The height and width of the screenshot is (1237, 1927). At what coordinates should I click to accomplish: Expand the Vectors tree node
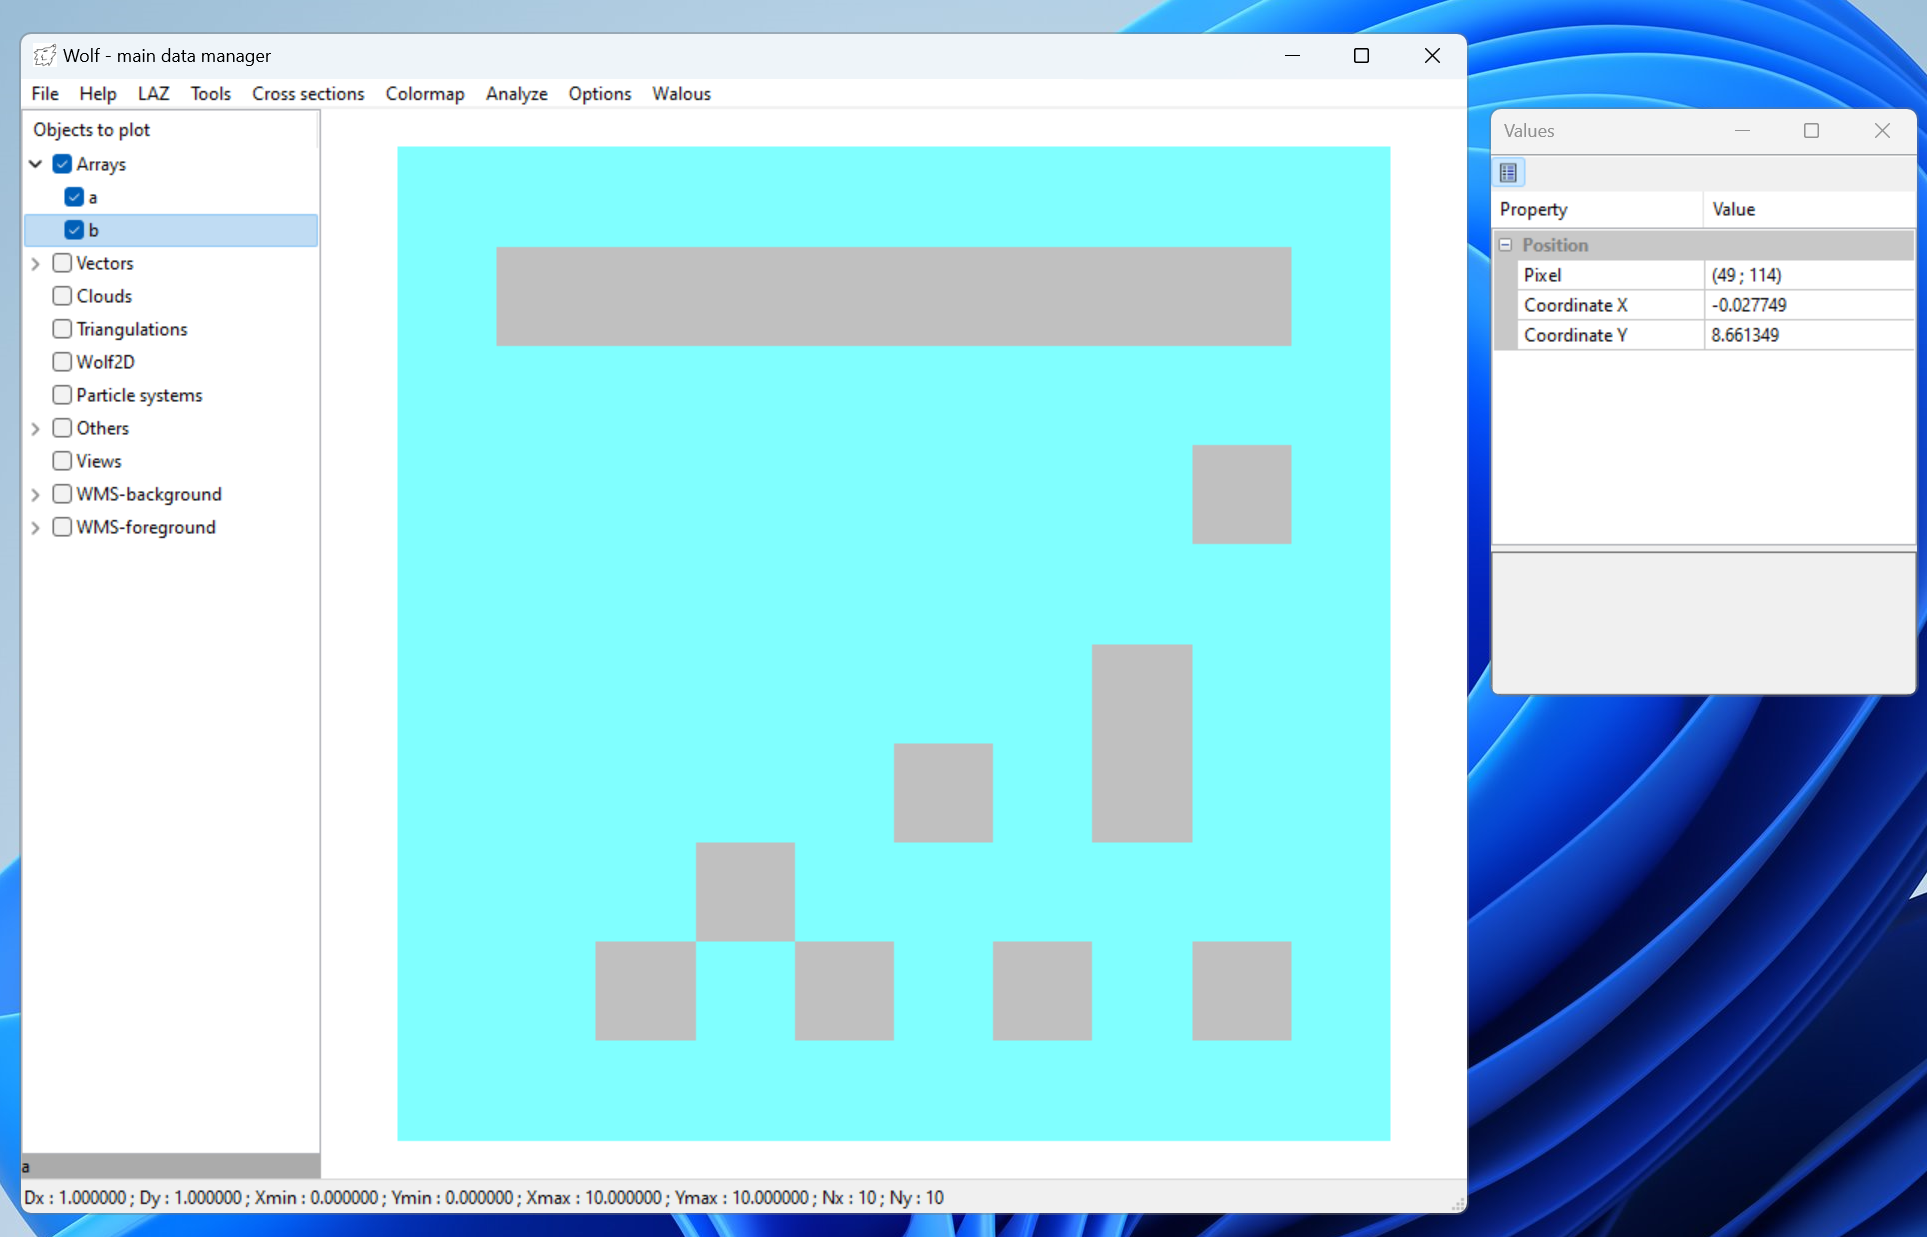(x=36, y=263)
